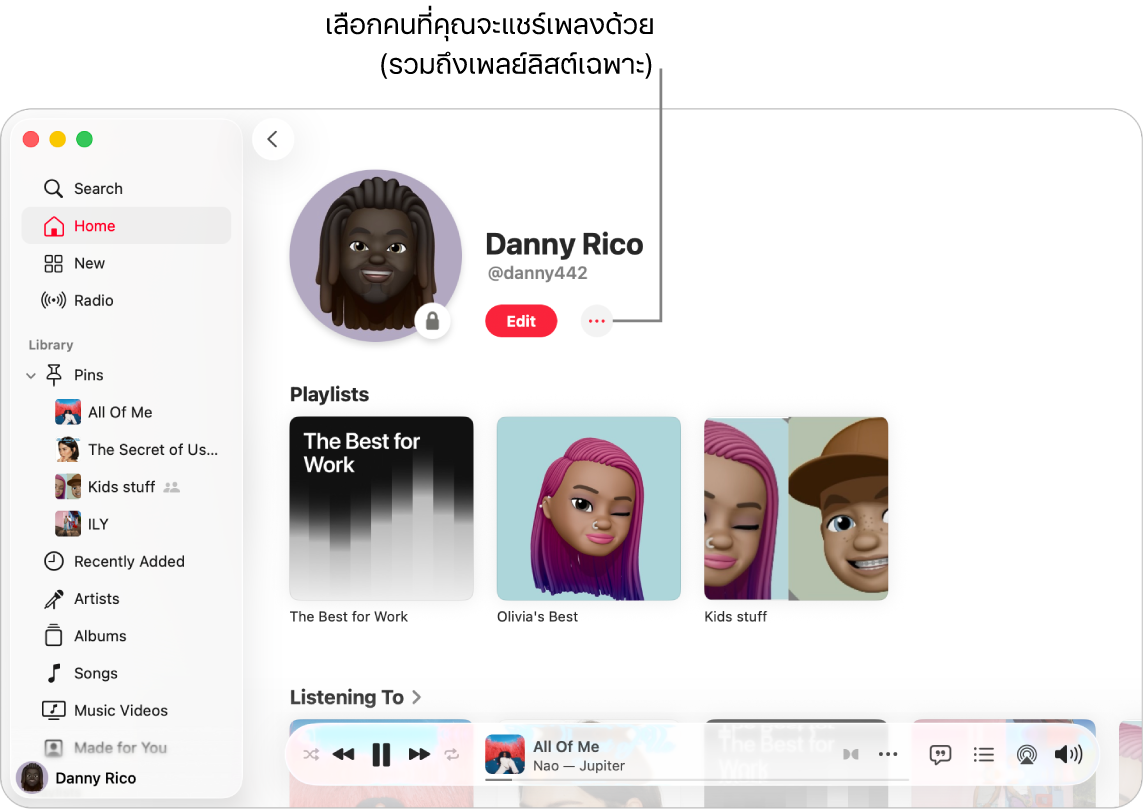
Task: Open the AirPlay device picker
Action: click(x=1027, y=754)
